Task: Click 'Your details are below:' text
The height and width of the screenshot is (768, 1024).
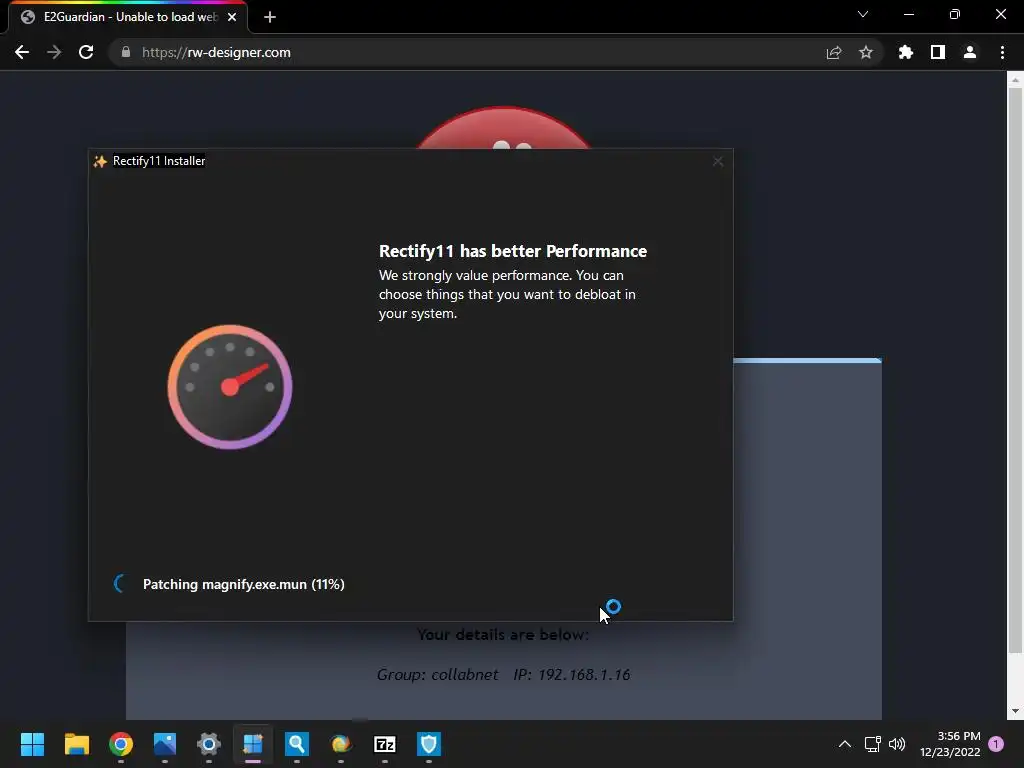Action: click(503, 635)
